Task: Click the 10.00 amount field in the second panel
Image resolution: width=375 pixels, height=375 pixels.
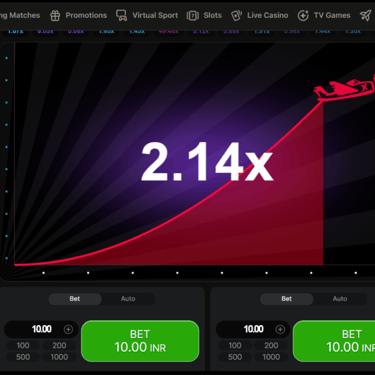Action: click(x=253, y=329)
